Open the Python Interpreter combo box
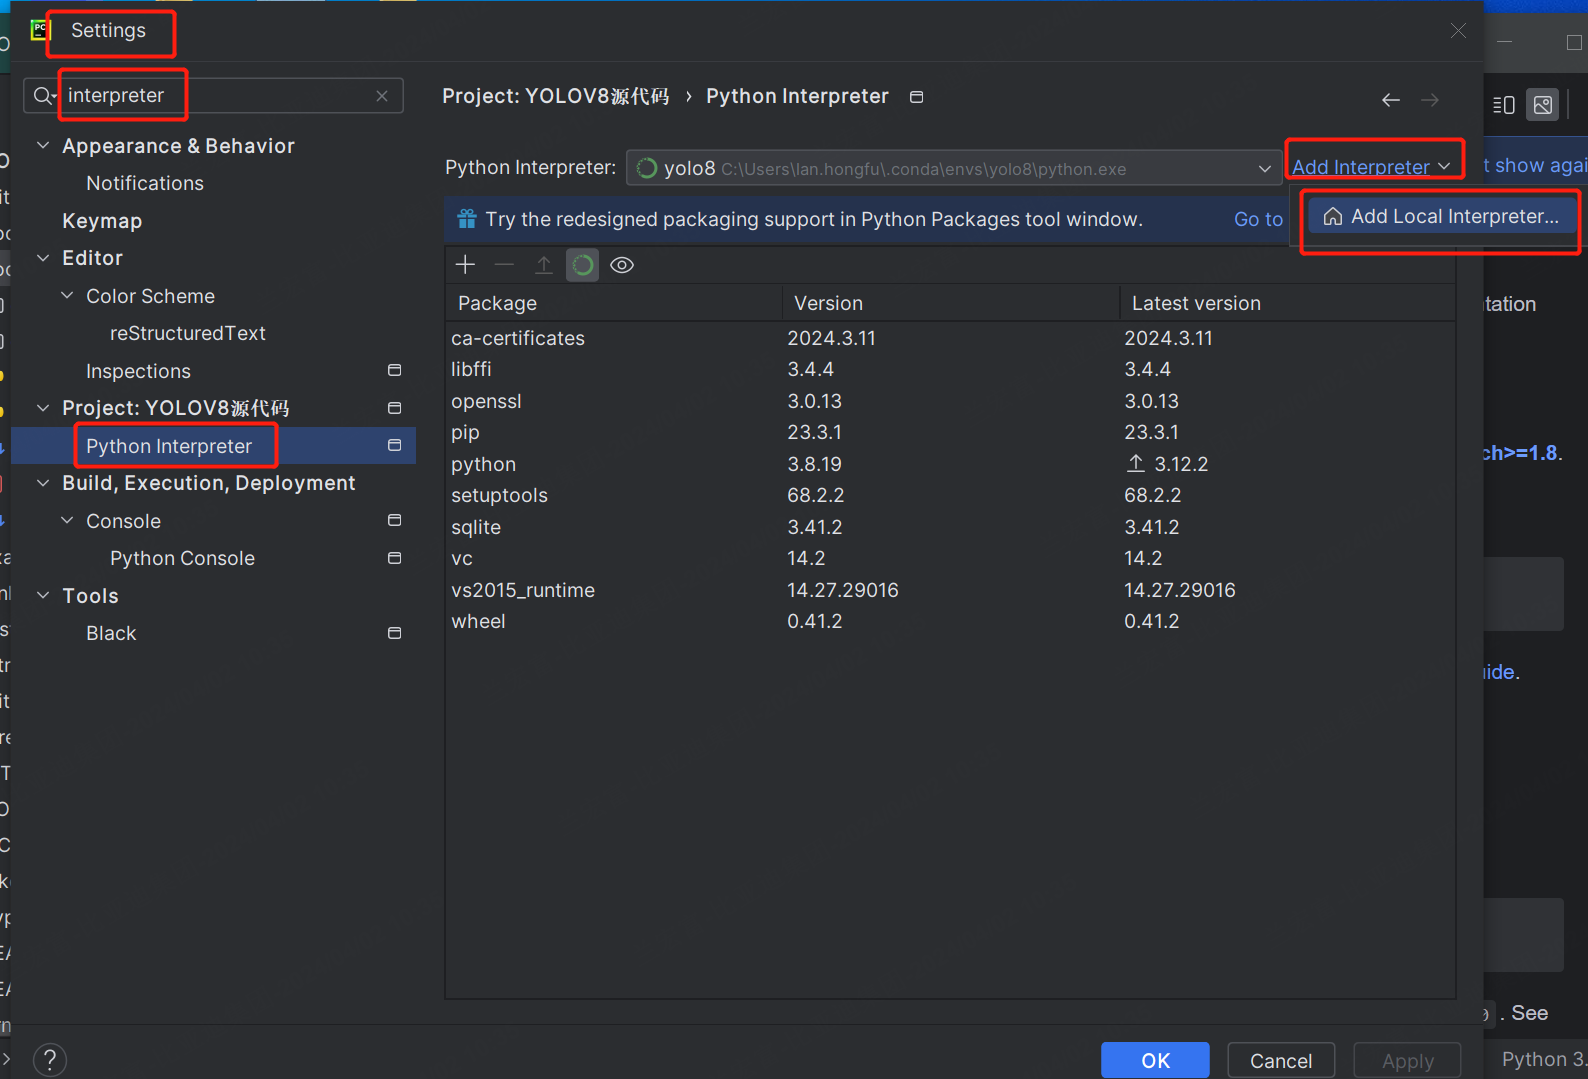The height and width of the screenshot is (1079, 1588). [954, 168]
